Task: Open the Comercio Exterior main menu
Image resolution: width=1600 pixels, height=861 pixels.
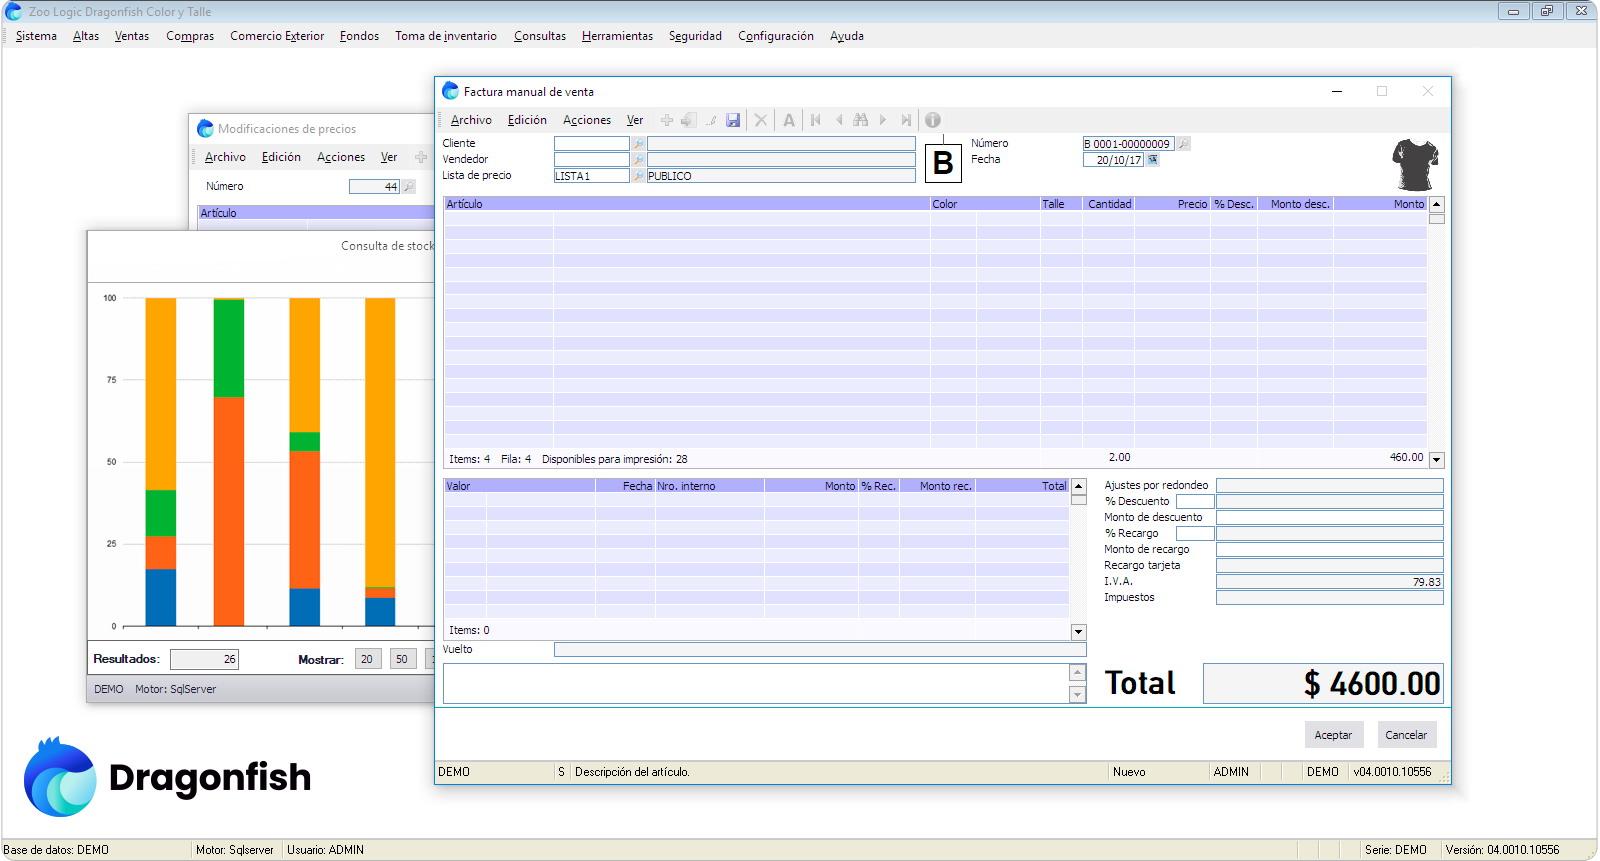Action: [x=277, y=36]
